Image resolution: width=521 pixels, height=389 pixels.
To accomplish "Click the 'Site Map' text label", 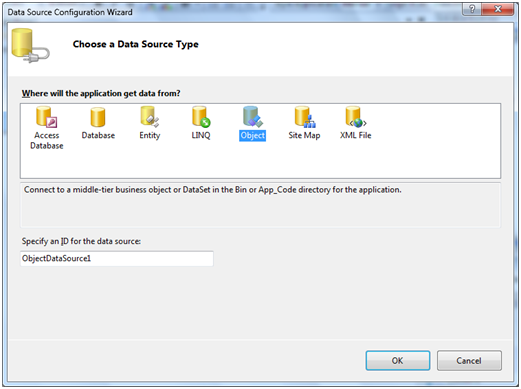I will (304, 135).
